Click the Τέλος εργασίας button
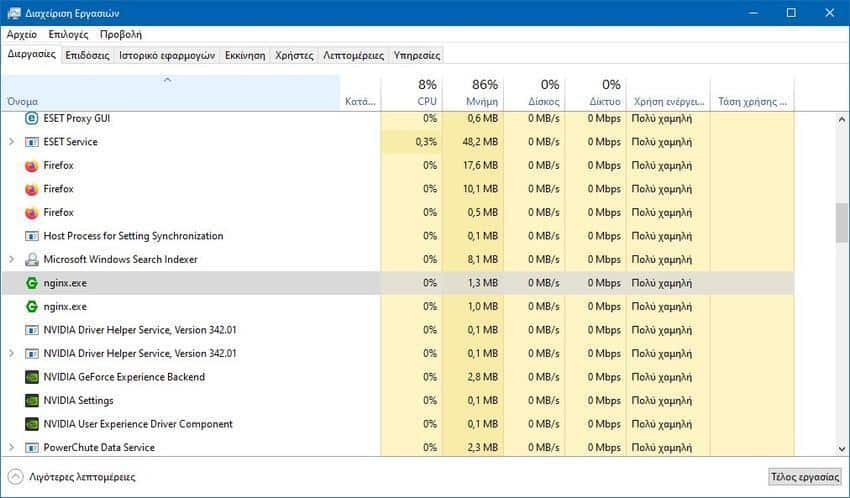This screenshot has height=498, width=850. (x=805, y=477)
